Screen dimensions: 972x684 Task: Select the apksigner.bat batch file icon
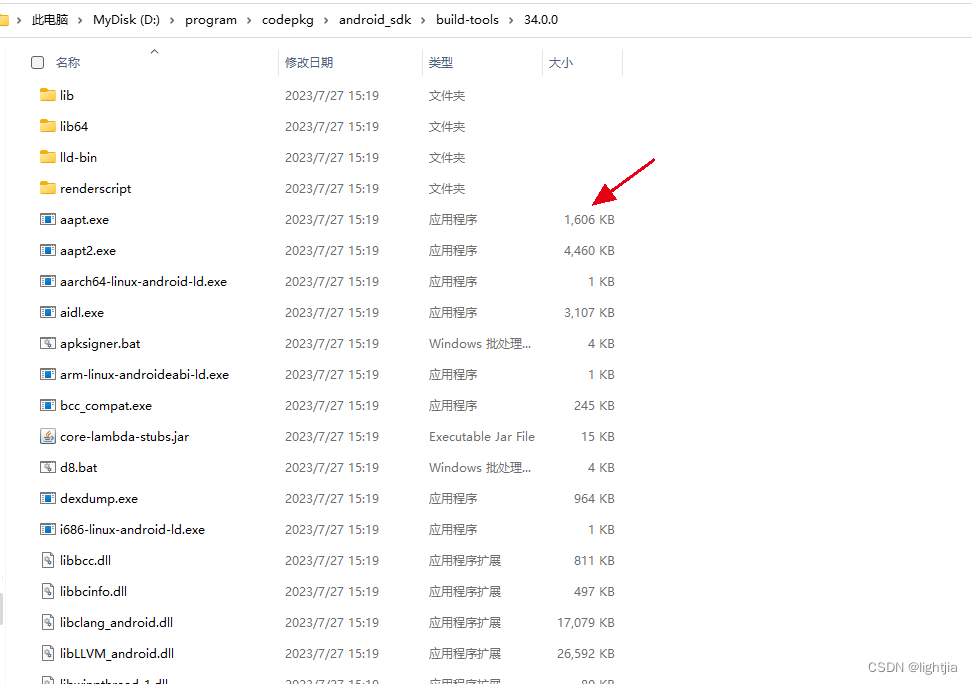click(x=47, y=343)
